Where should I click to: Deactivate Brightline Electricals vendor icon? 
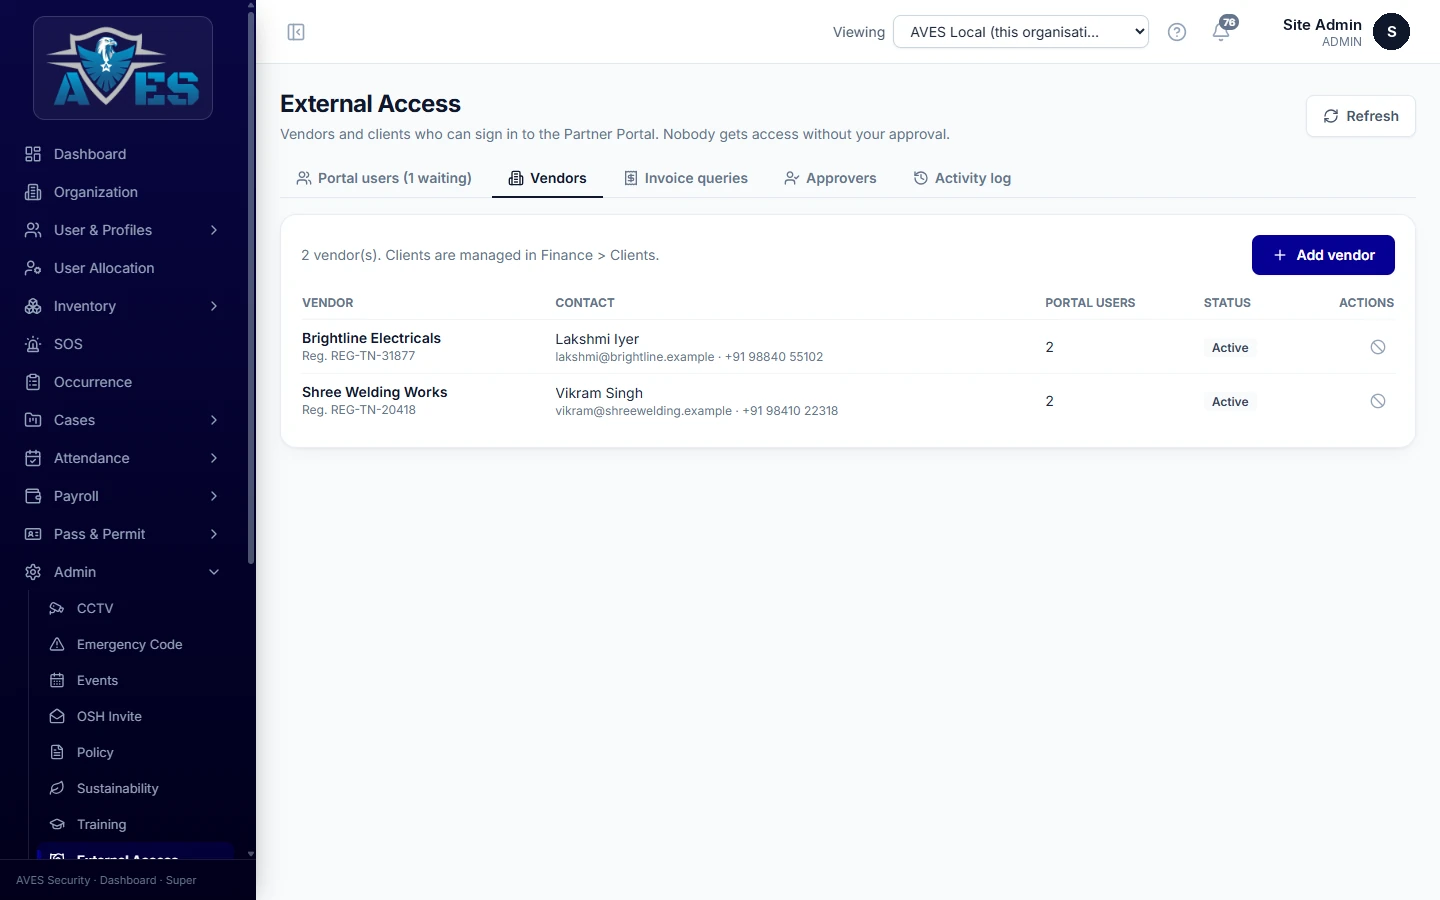(1378, 347)
